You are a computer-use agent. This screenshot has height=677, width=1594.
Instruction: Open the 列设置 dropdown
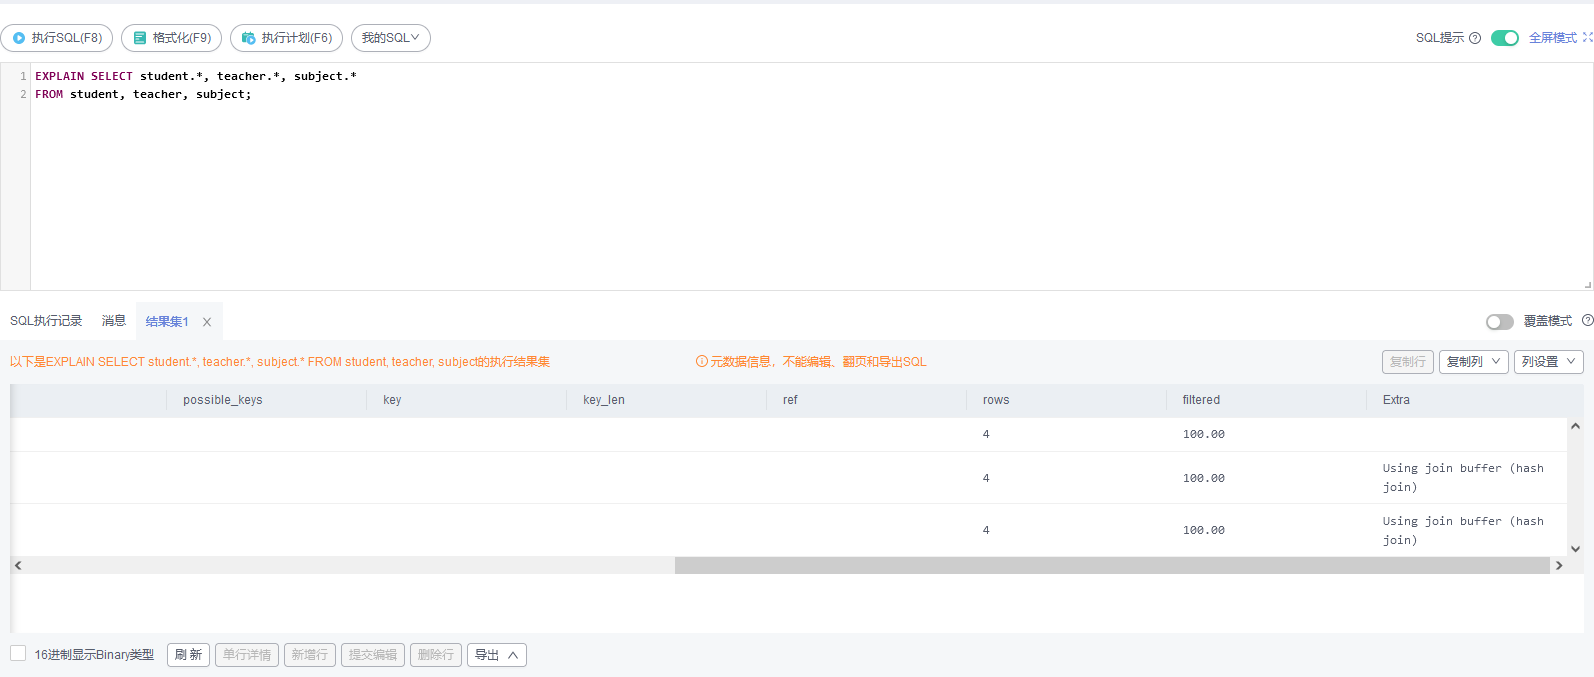[1549, 362]
